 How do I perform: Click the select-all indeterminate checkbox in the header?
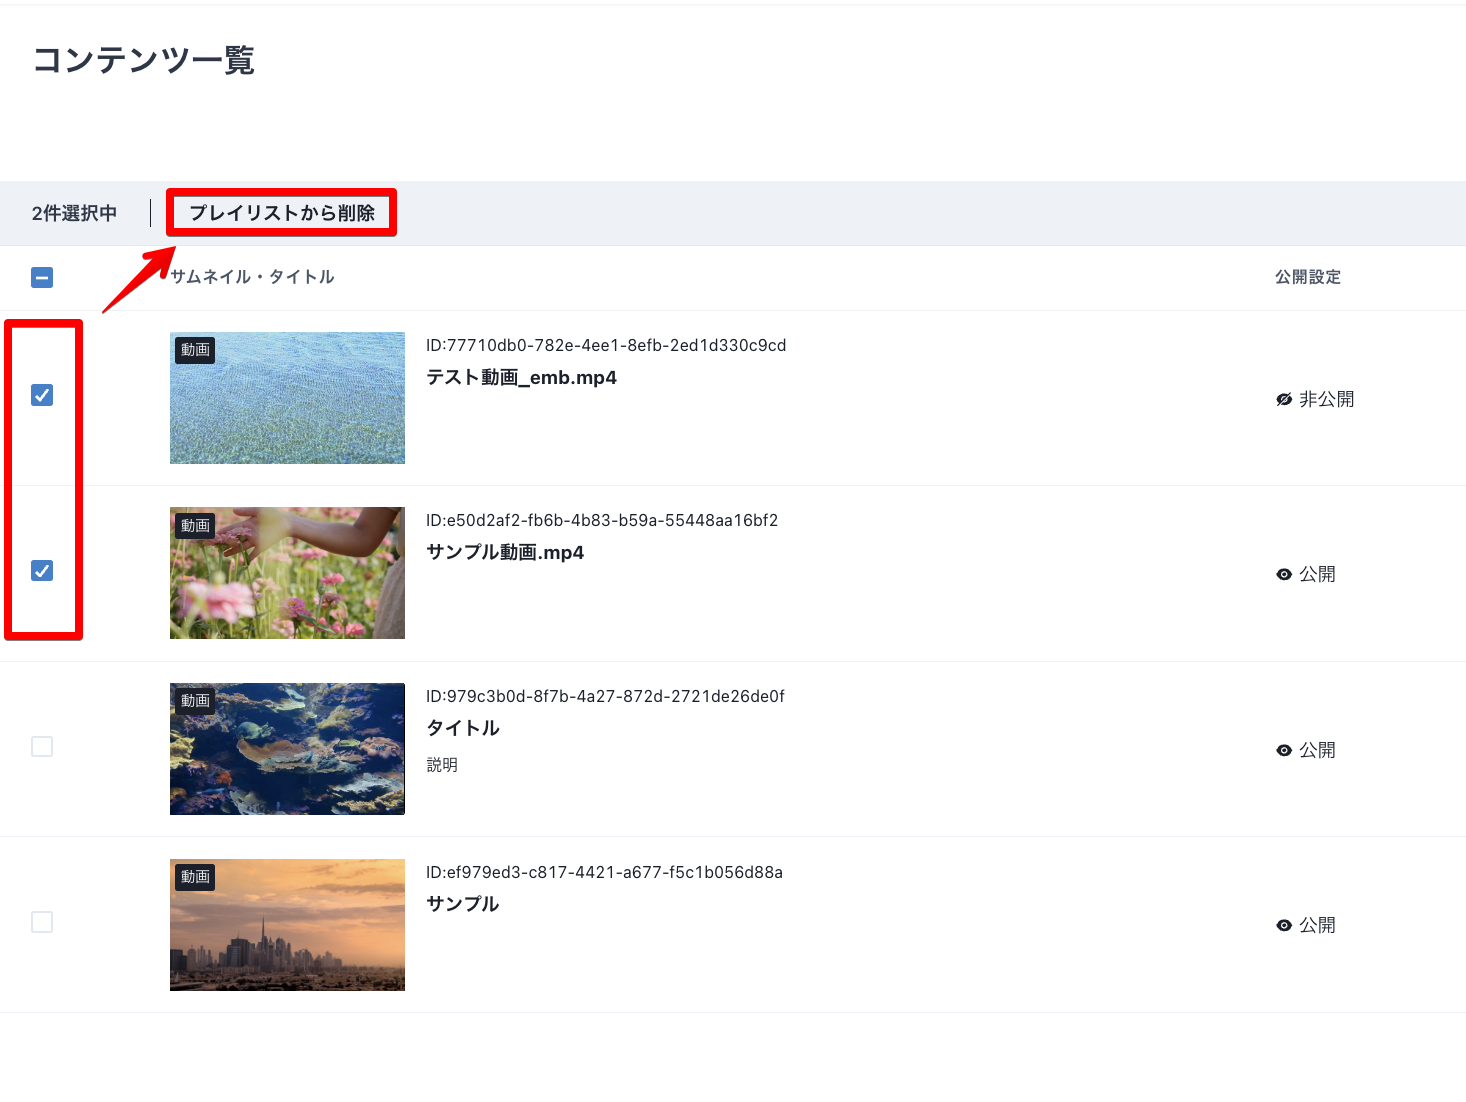click(x=41, y=277)
